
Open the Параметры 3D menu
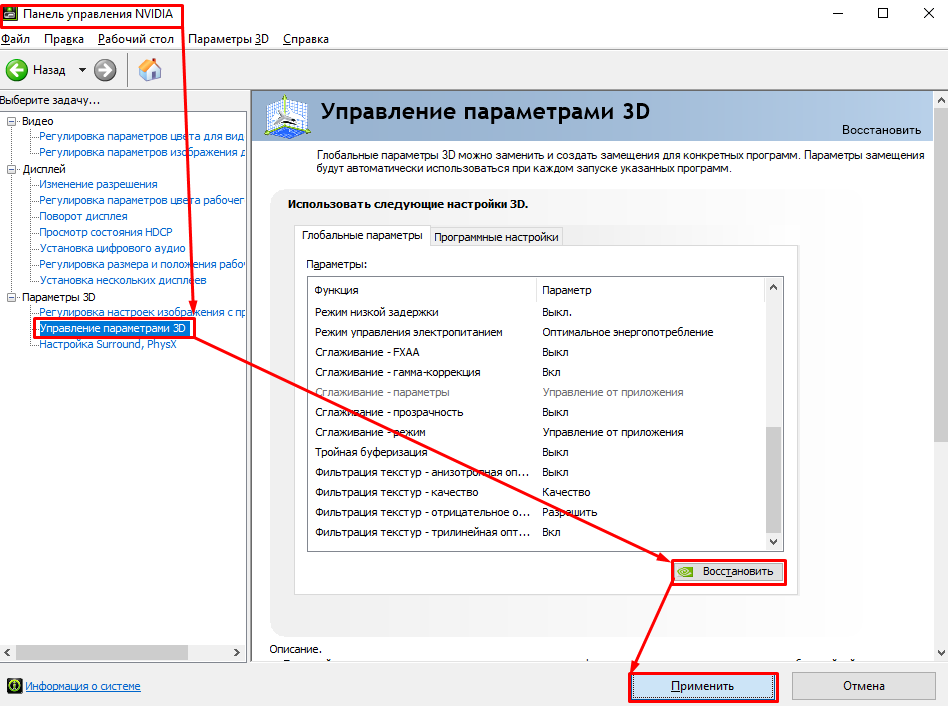228,39
